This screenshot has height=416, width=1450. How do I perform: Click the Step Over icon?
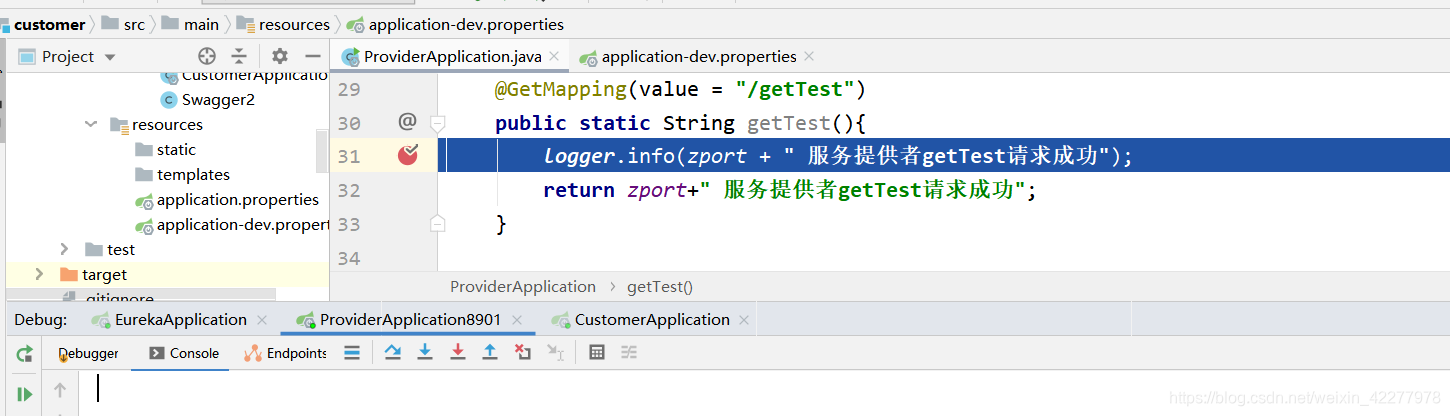(393, 352)
